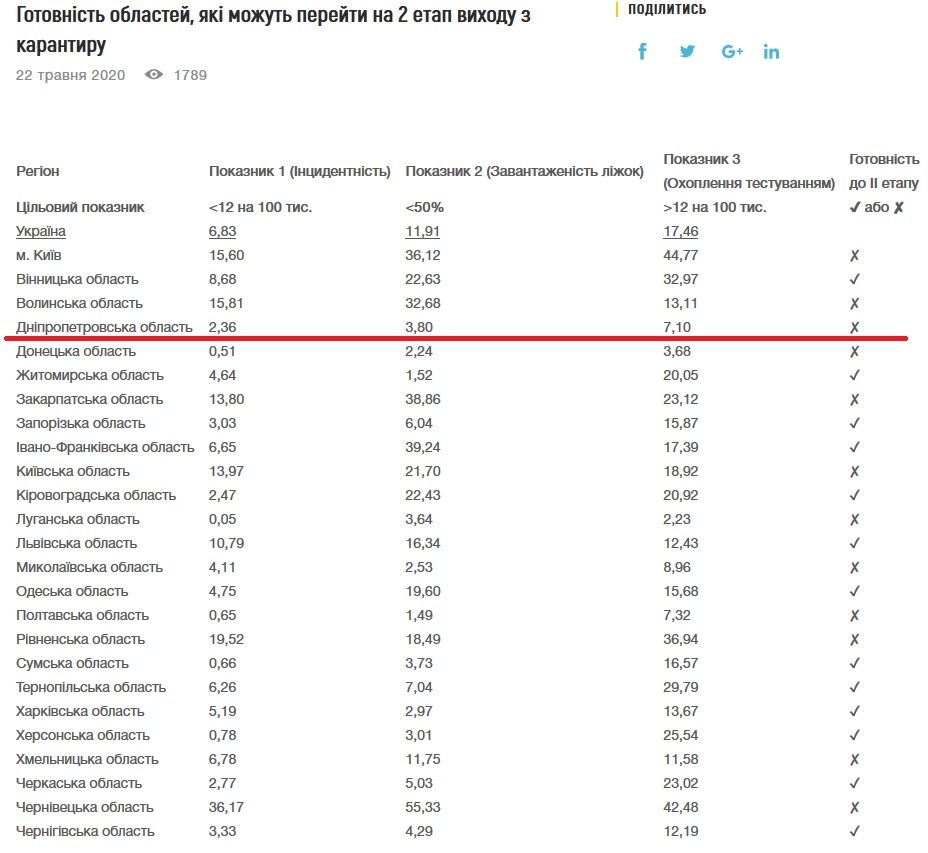Click the Регіон column header
Viewport: 928px width, 853px height.
(38, 172)
